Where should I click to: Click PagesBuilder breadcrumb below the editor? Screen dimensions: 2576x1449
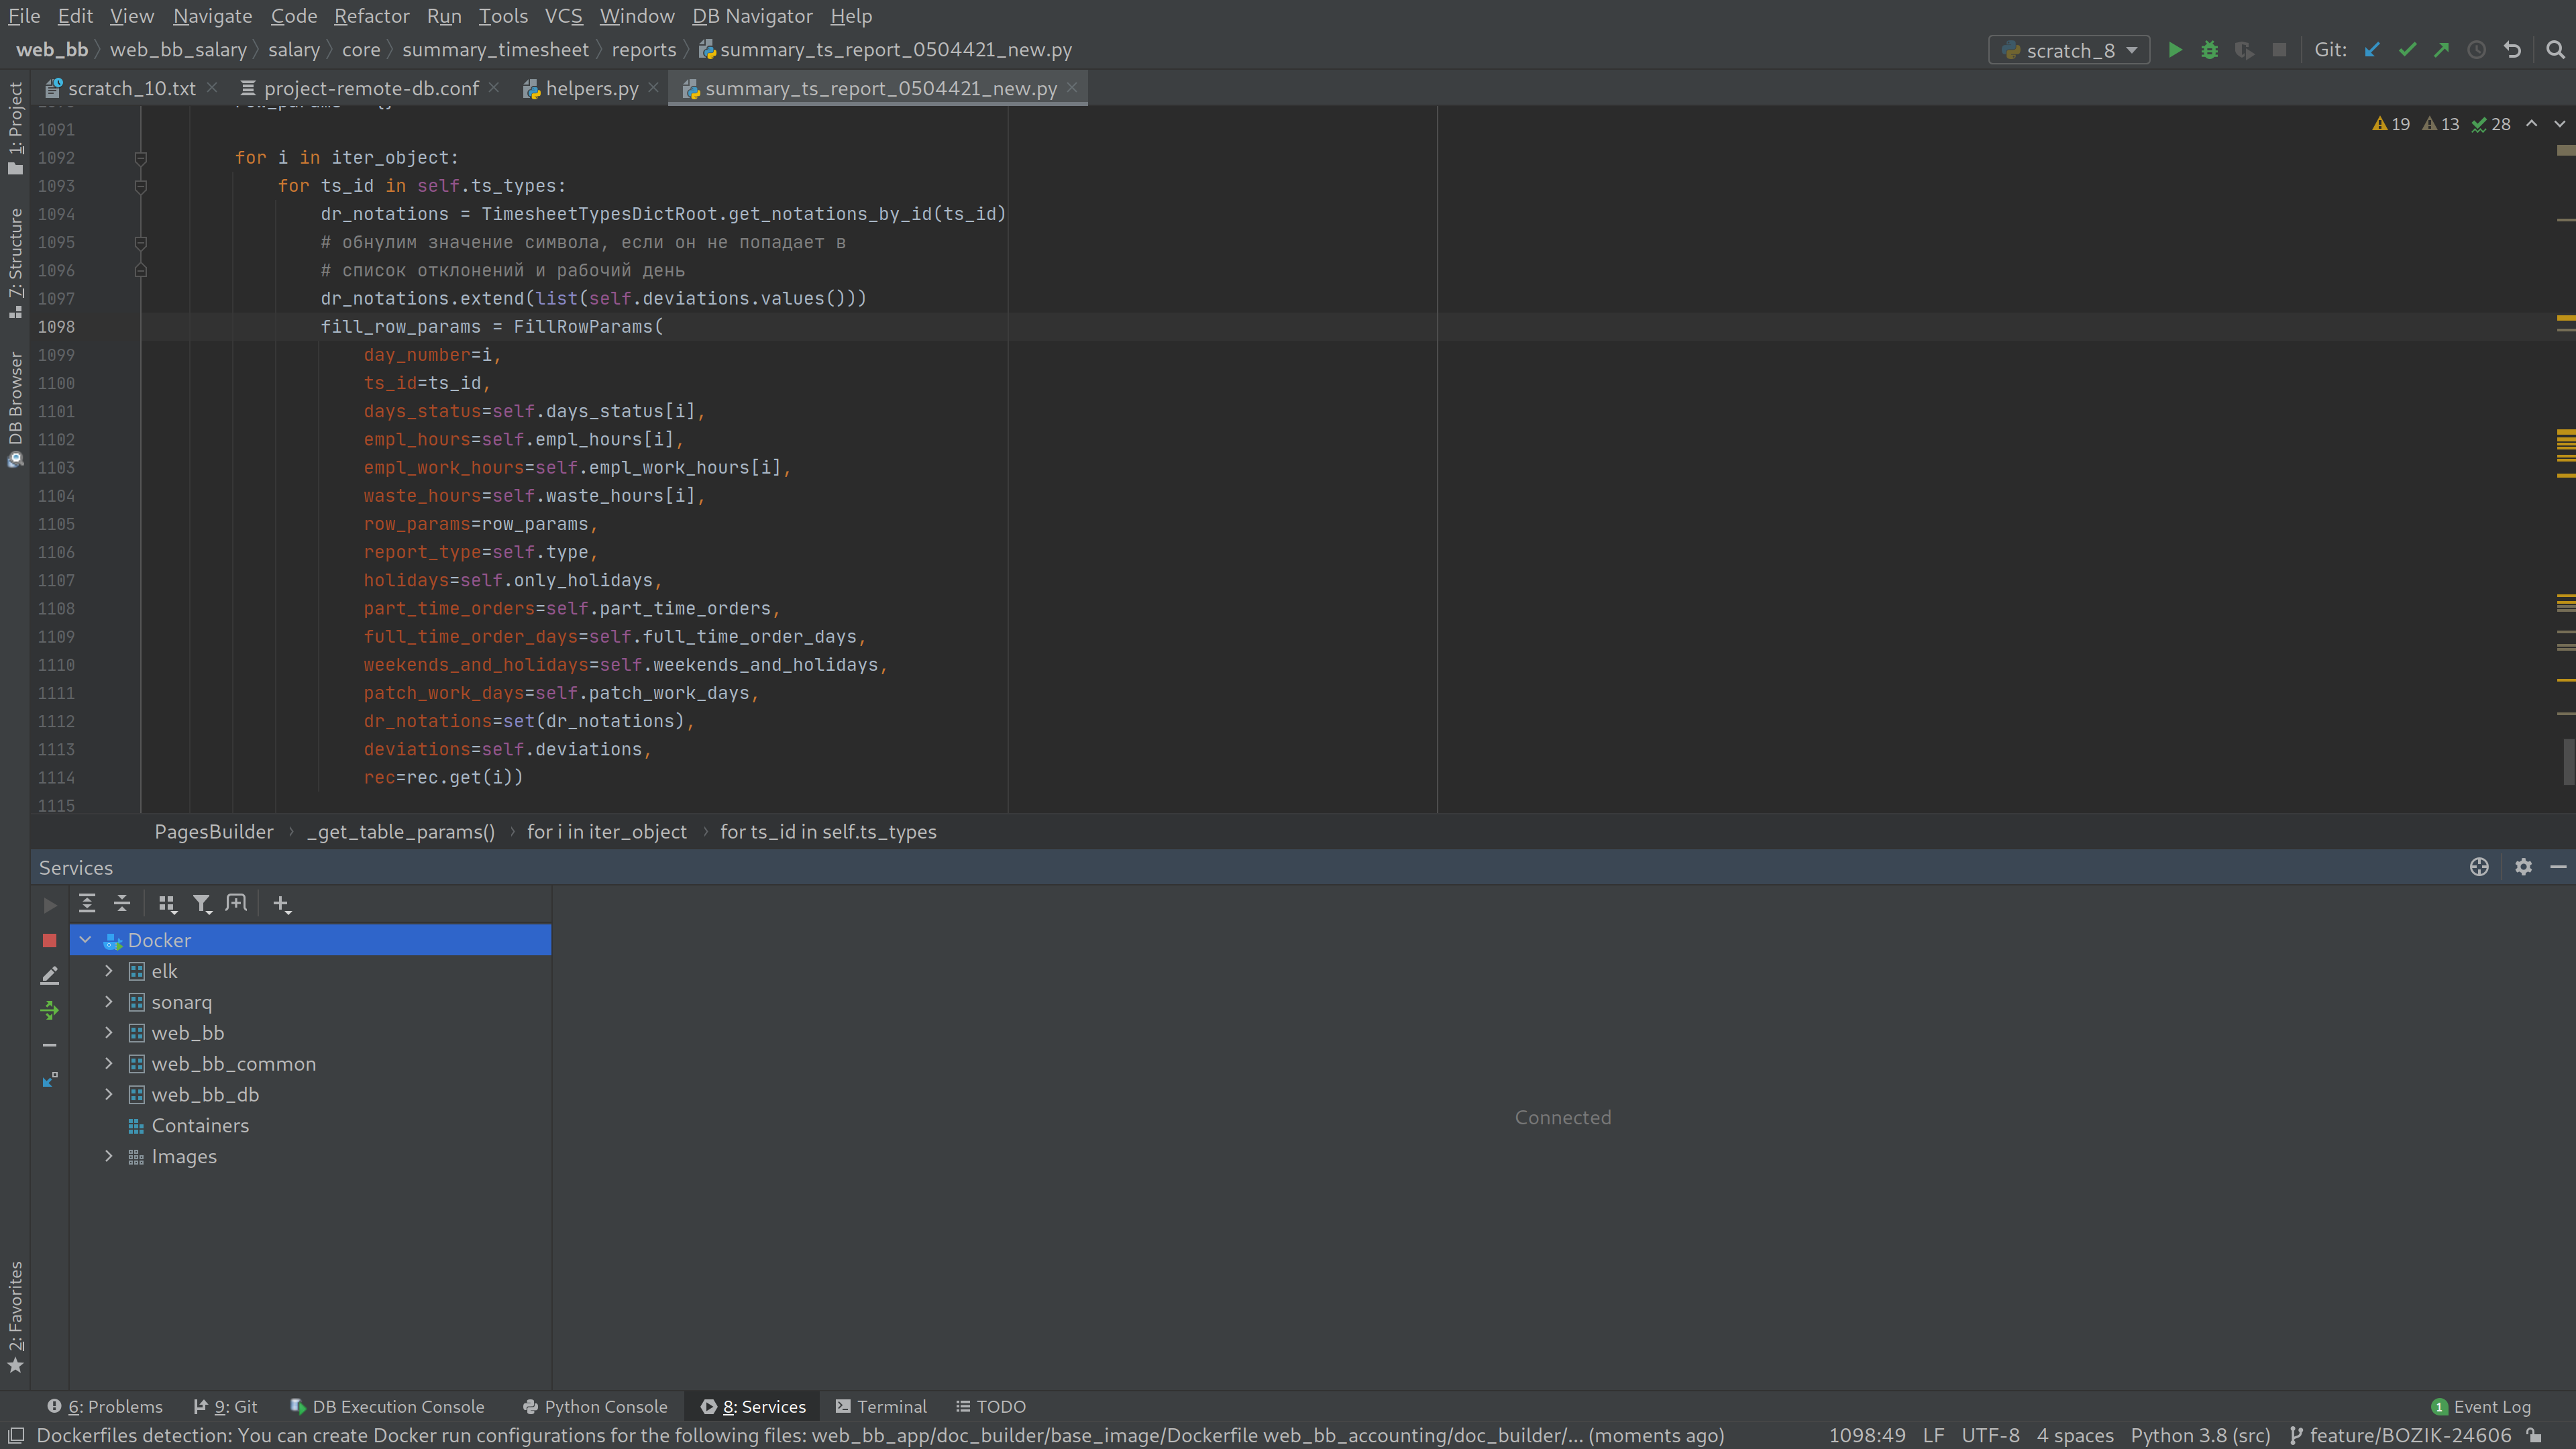pos(213,832)
